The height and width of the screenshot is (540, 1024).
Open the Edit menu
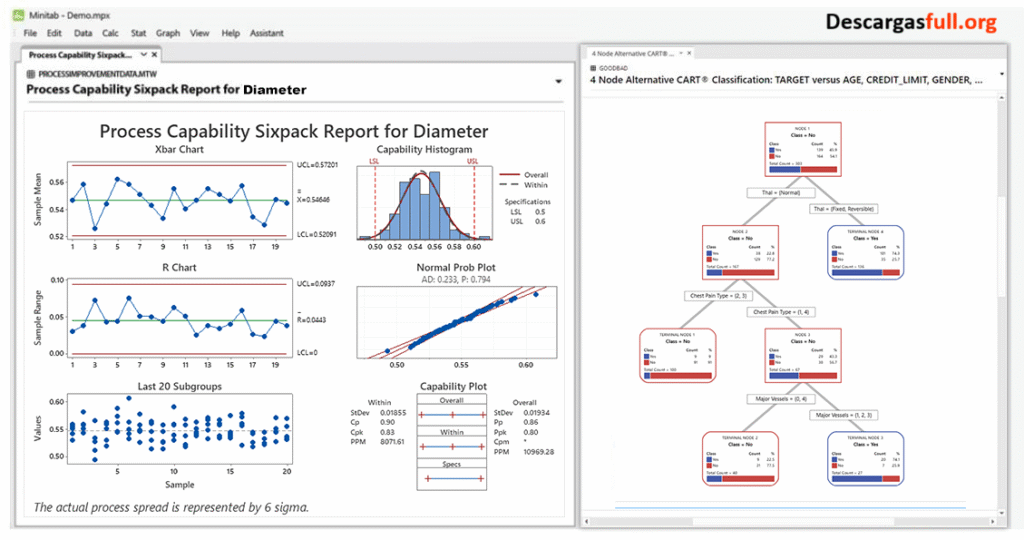54,33
